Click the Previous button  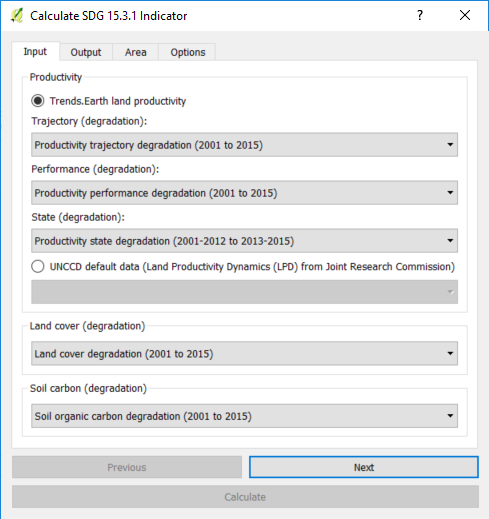[127, 467]
